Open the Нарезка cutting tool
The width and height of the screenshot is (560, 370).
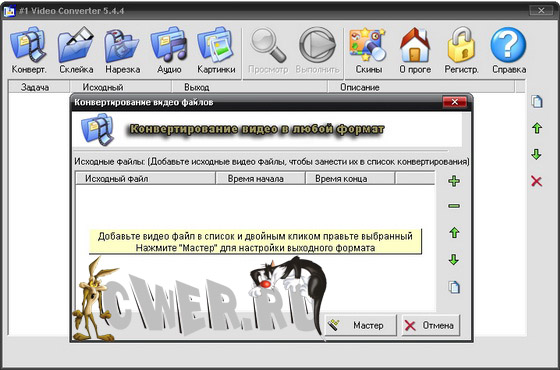[122, 51]
